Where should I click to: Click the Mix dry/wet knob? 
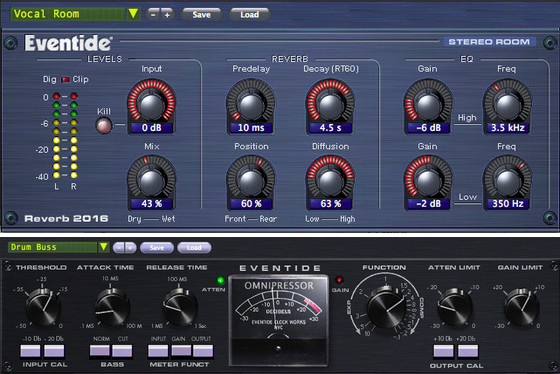point(151,181)
